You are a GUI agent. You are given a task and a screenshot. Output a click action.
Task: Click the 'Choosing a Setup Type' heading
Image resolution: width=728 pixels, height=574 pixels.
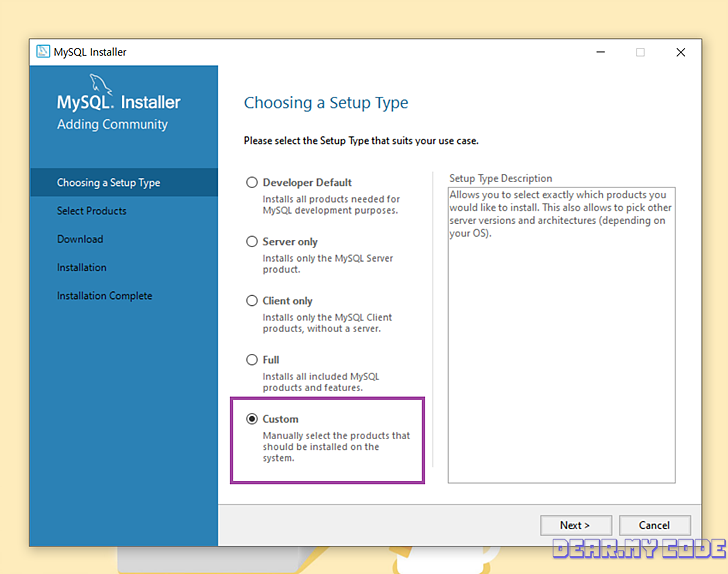click(x=326, y=103)
